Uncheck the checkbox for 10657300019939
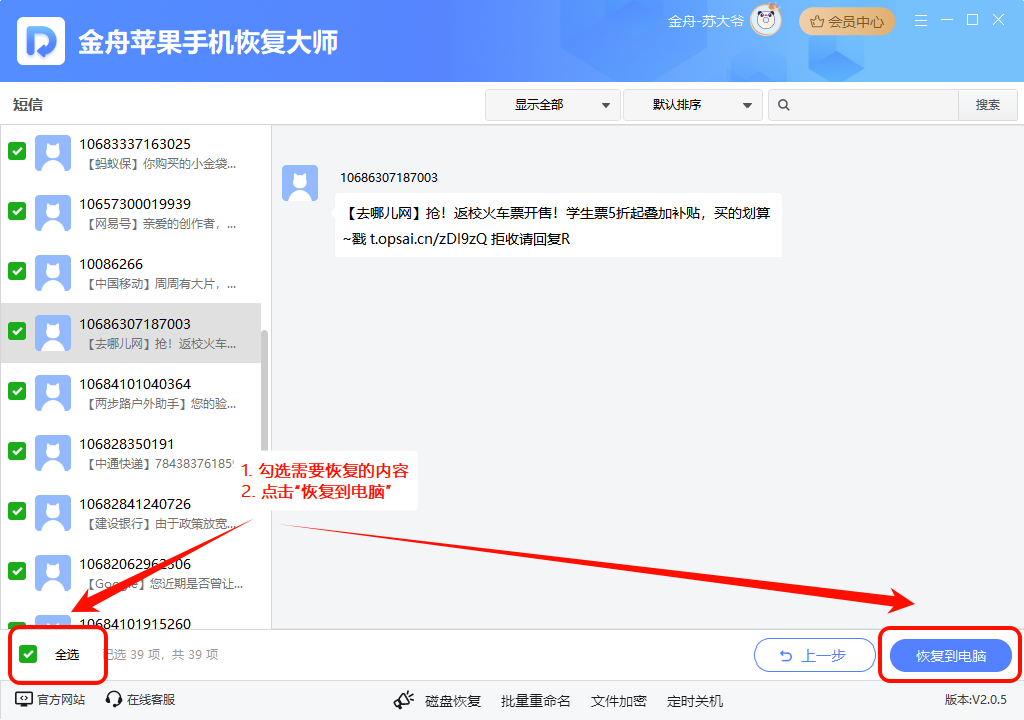This screenshot has width=1024, height=720. tap(17, 211)
